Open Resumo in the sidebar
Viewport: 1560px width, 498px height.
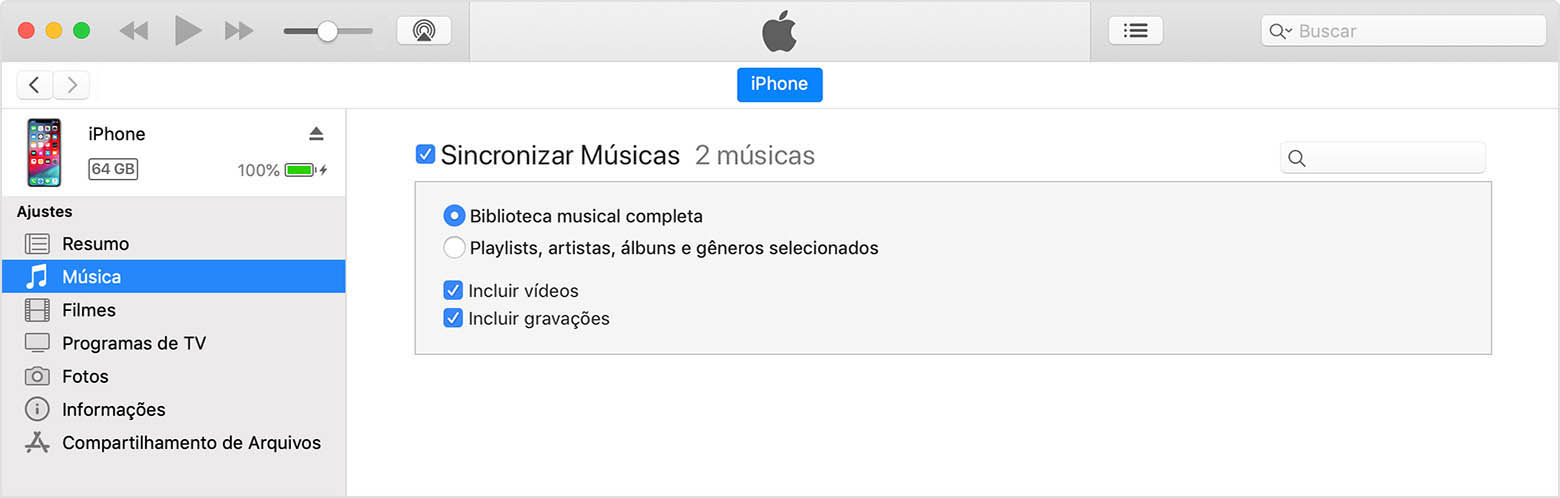tap(95, 244)
